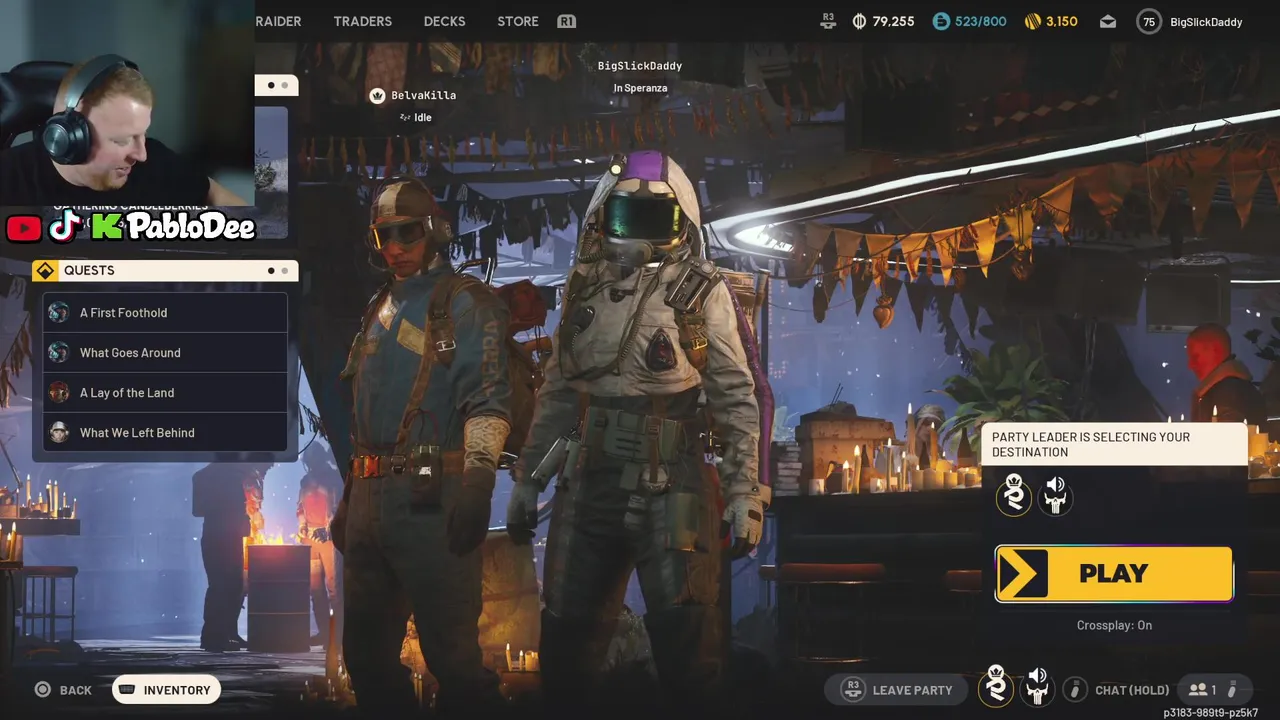Click the portrait icon for What We Left Behind

tap(59, 433)
